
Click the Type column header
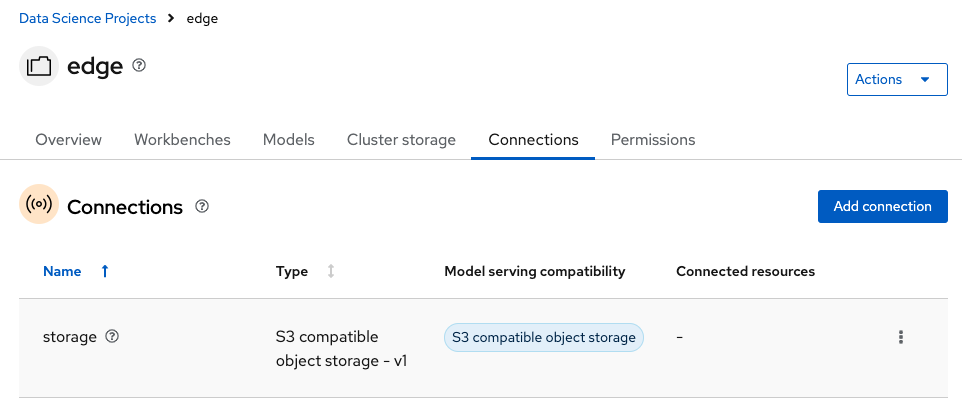(x=292, y=271)
